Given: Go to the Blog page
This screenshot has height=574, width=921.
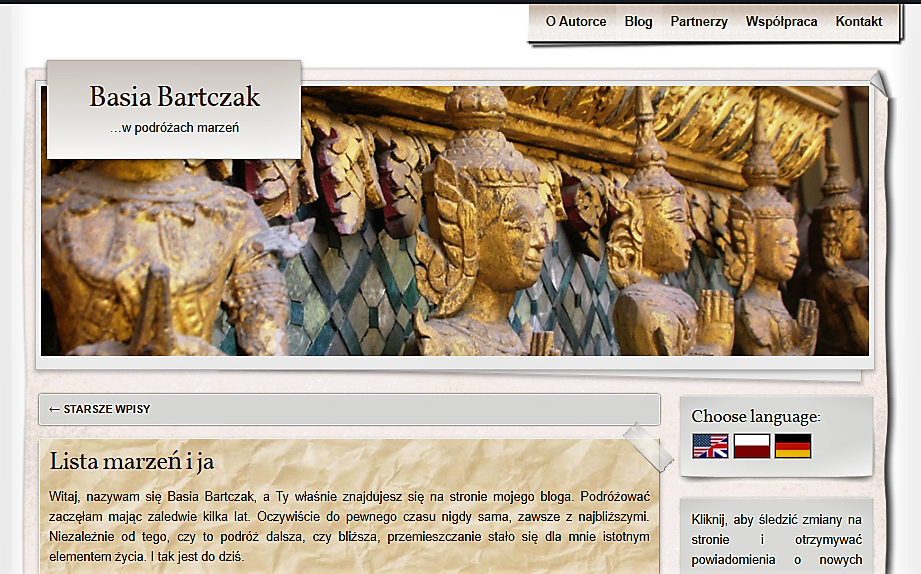Looking at the screenshot, I should click(x=638, y=22).
